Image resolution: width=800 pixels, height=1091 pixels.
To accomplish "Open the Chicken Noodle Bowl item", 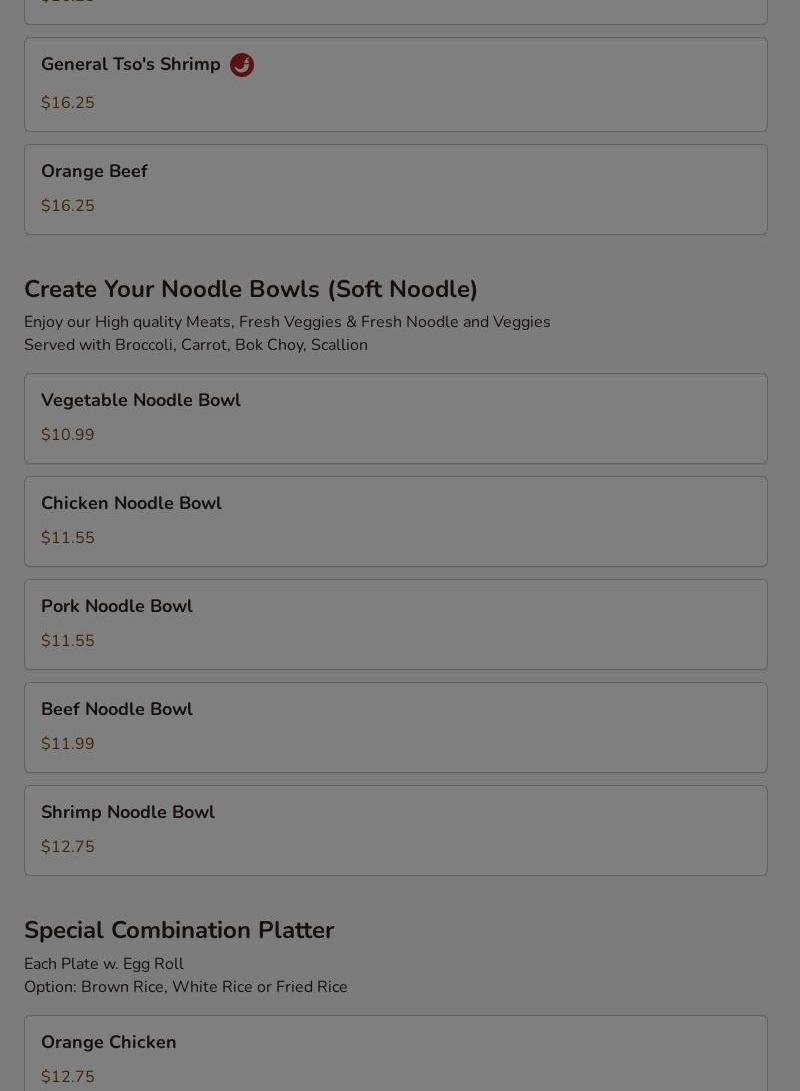I will point(396,521).
